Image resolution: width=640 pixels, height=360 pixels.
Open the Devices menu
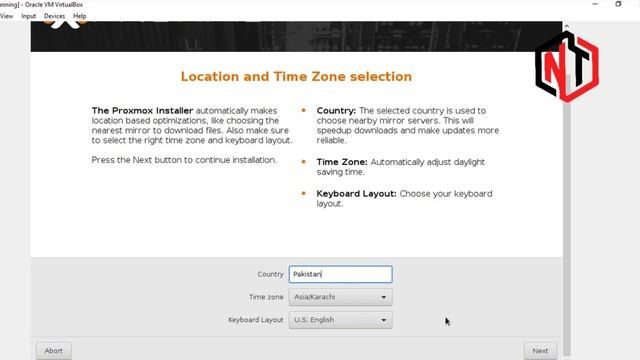point(54,16)
